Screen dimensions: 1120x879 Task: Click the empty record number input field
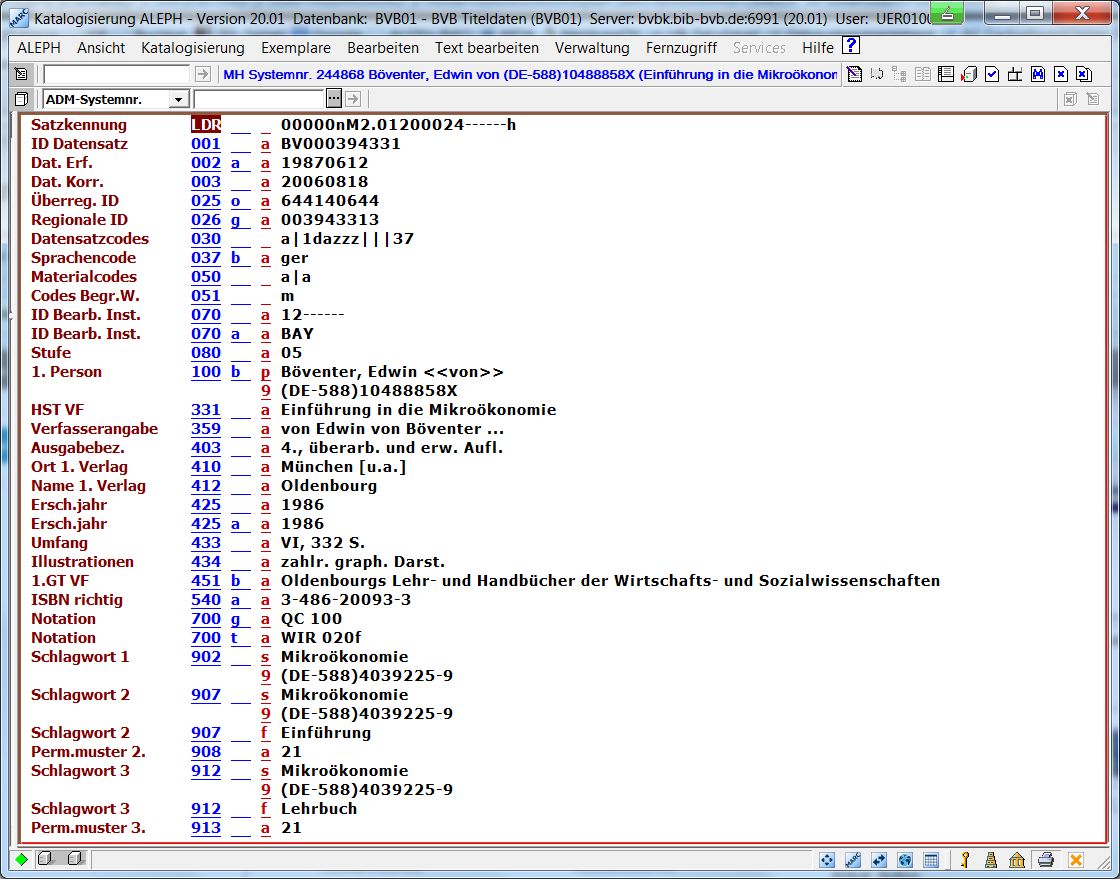116,74
